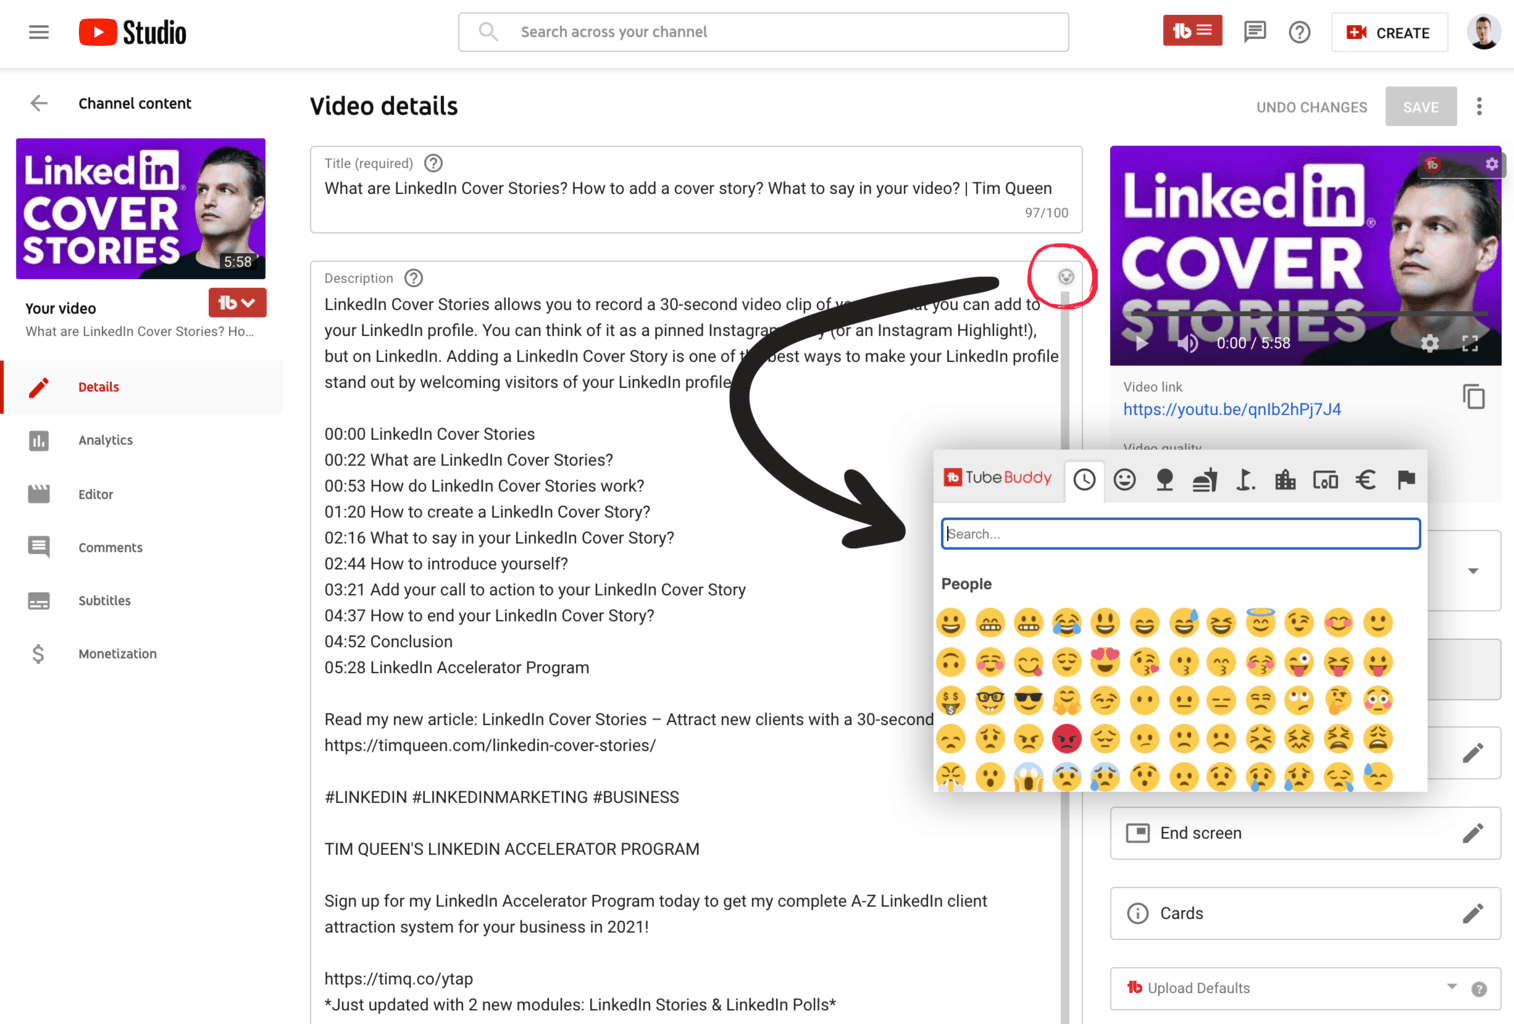Insert the heart eyes emoji

pyautogui.click(x=1105, y=662)
